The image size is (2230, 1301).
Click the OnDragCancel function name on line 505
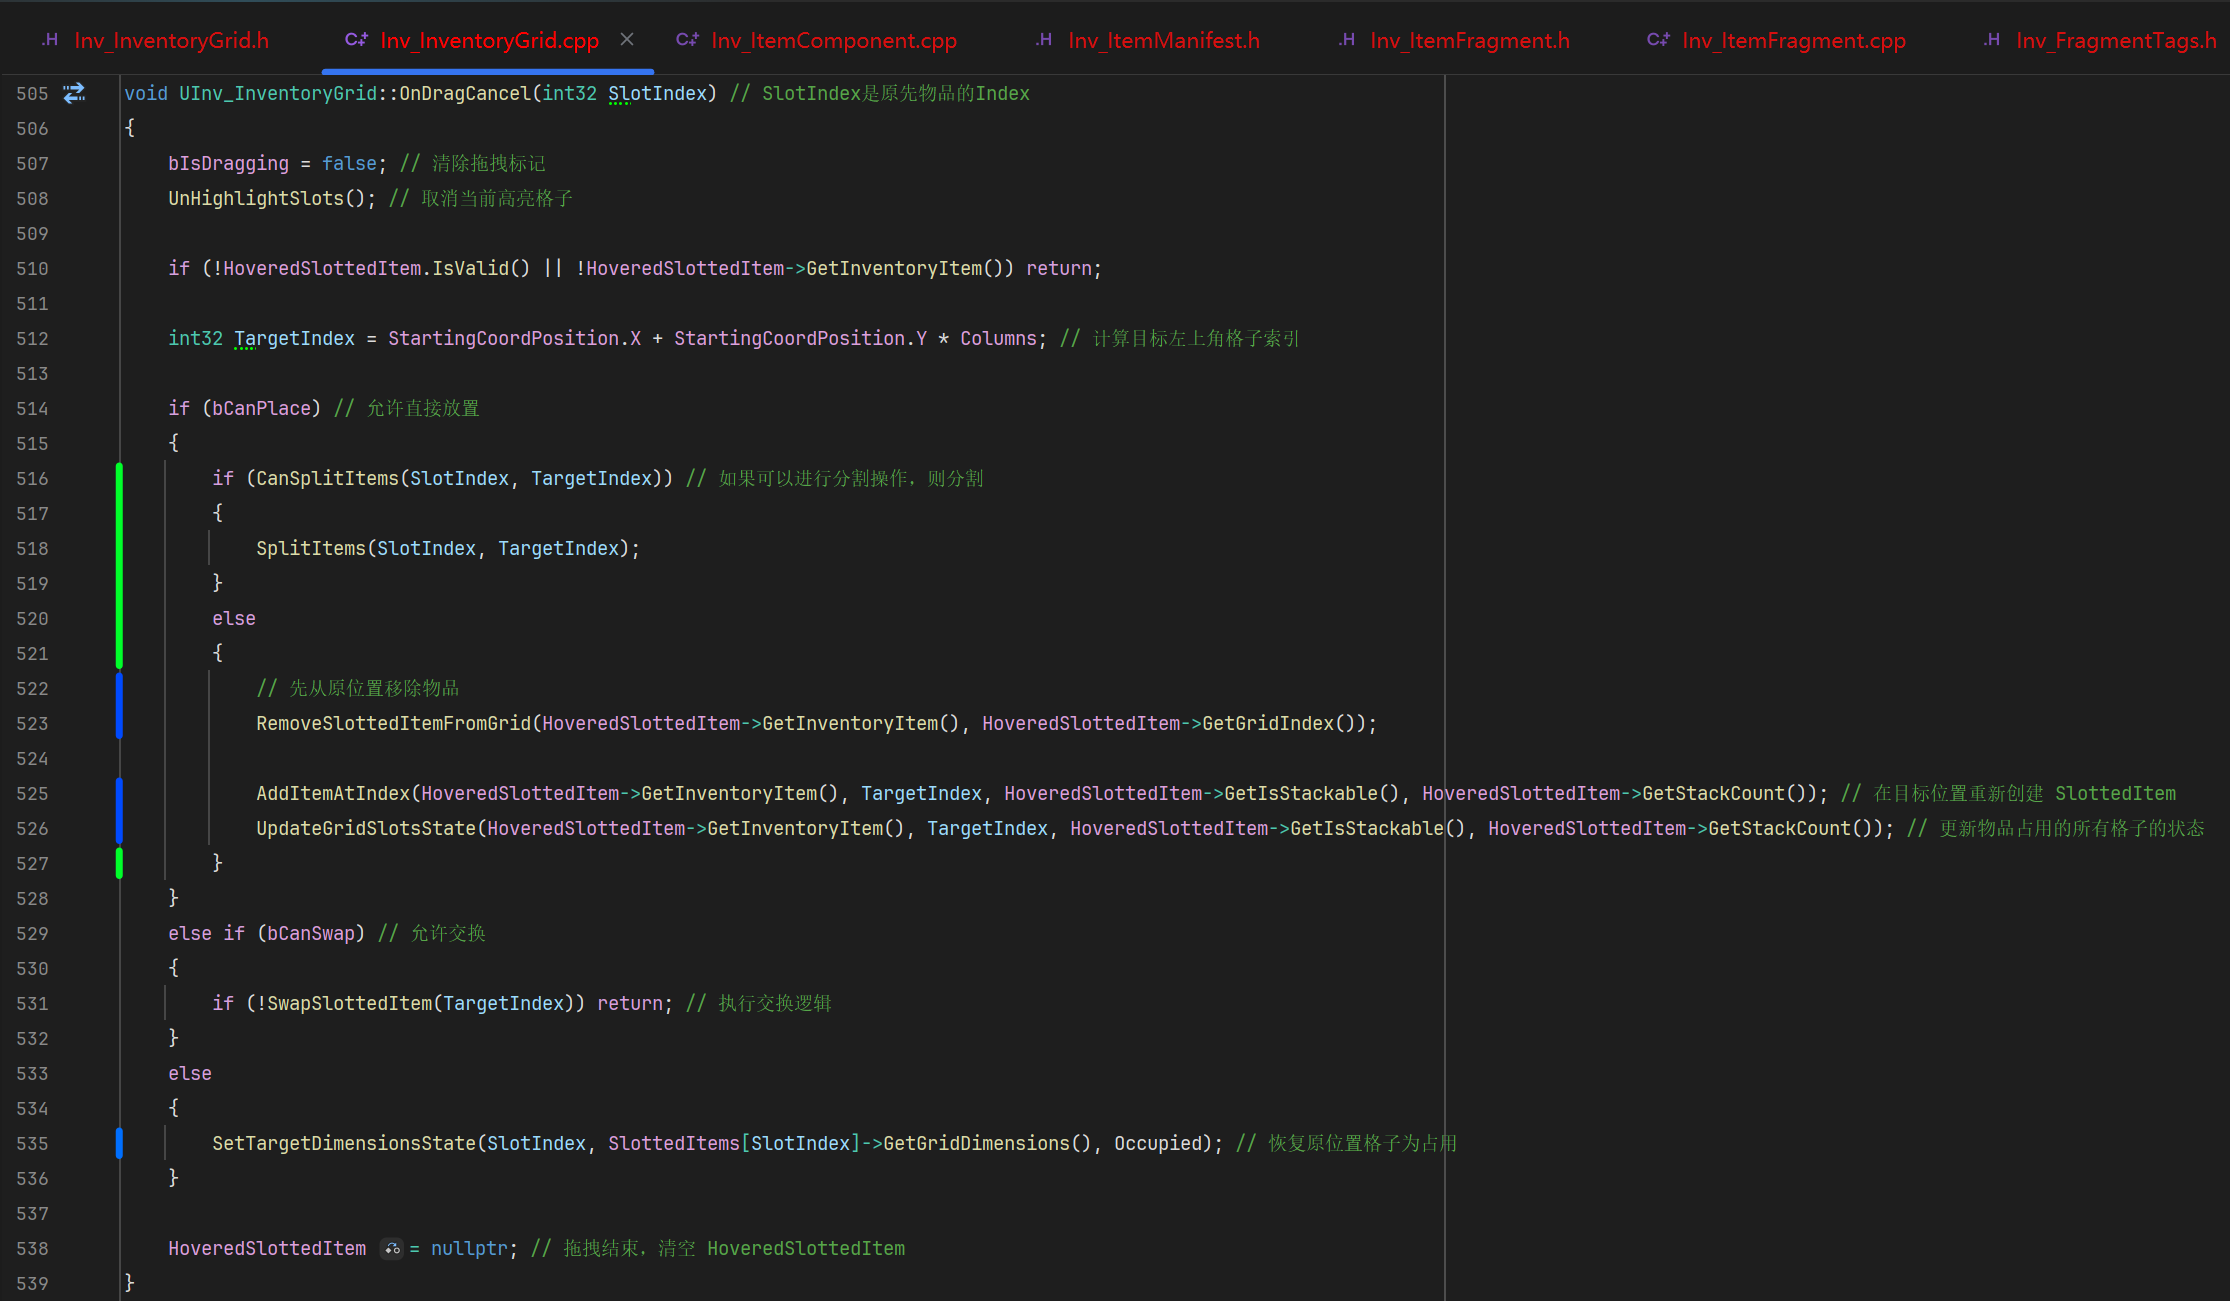465,93
